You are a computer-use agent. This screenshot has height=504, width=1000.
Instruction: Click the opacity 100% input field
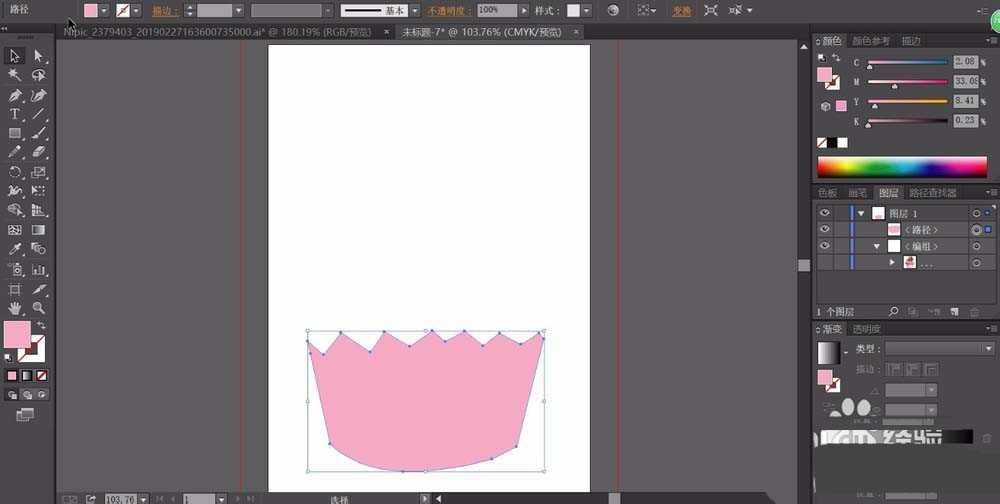(x=496, y=10)
